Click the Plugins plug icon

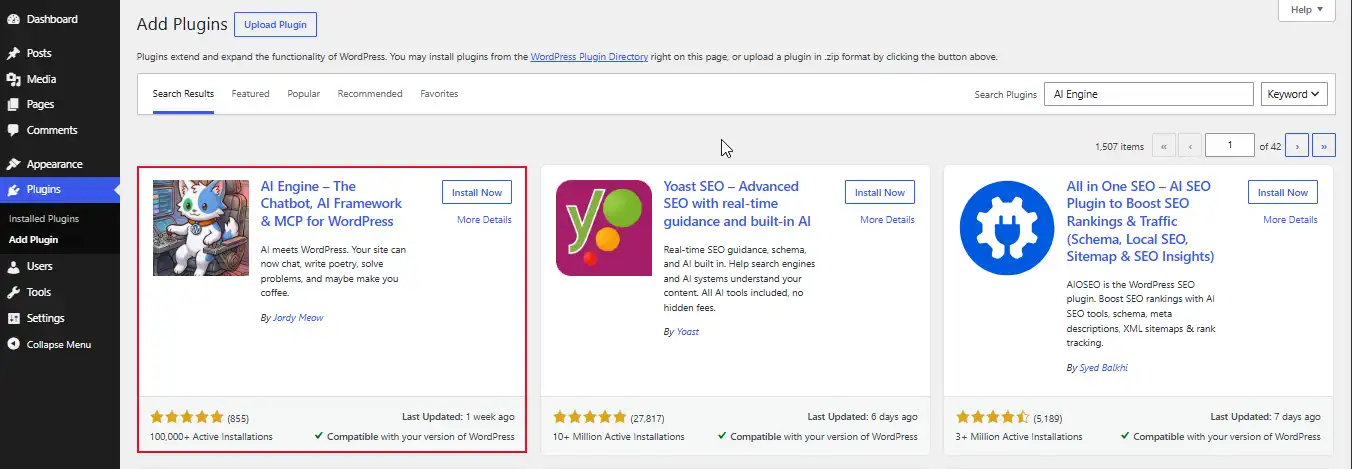(x=13, y=190)
